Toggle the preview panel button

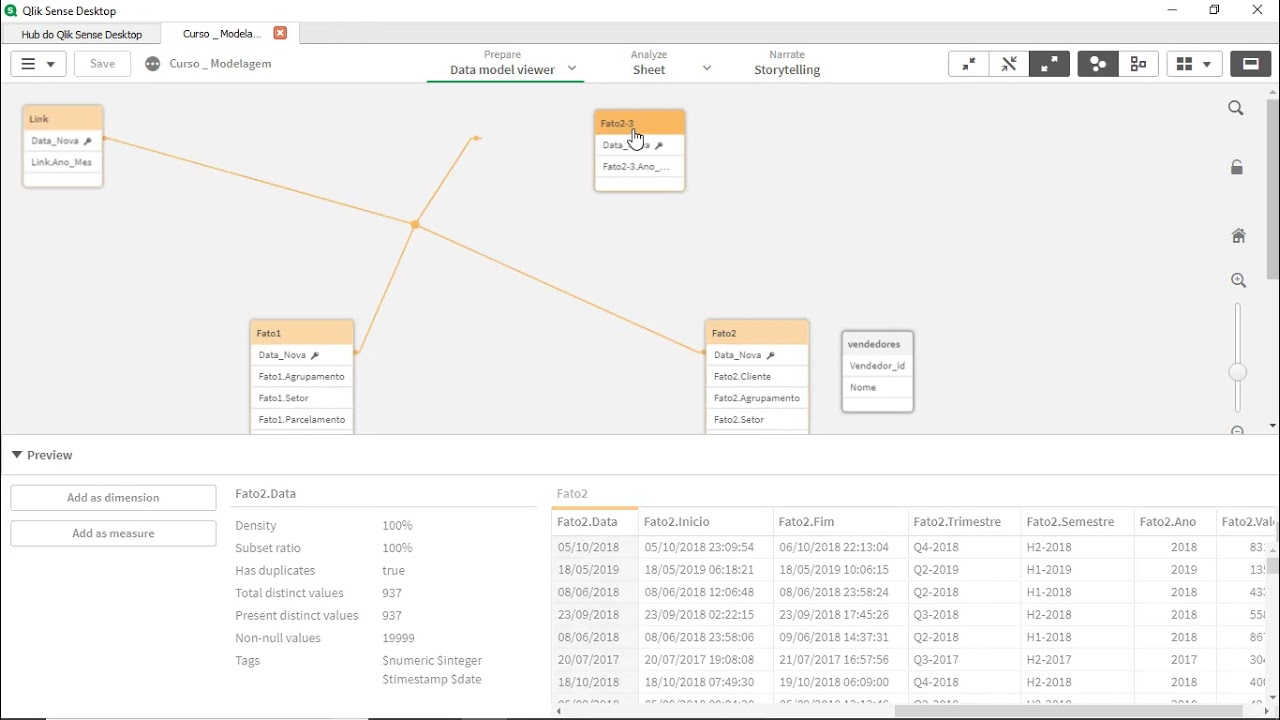point(1250,64)
